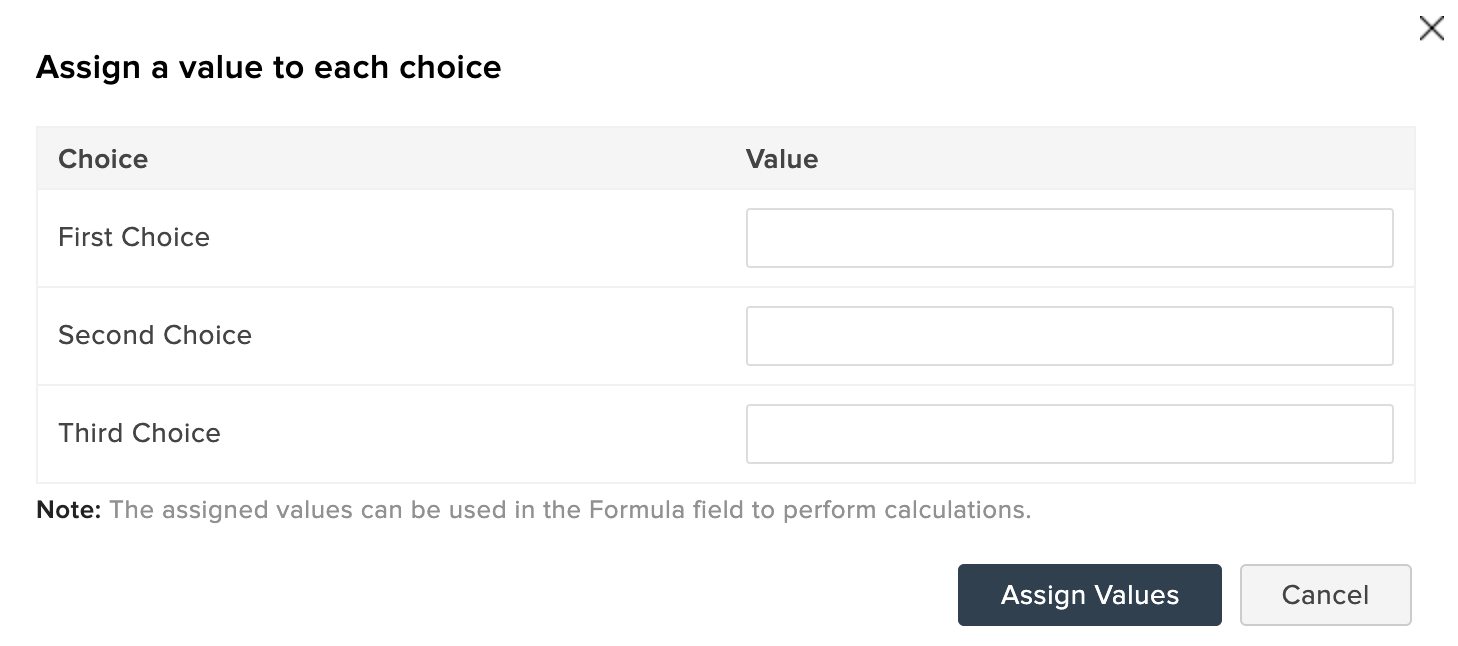Click the First Choice value field
Screen dimensions: 1458x646
click(x=1069, y=238)
